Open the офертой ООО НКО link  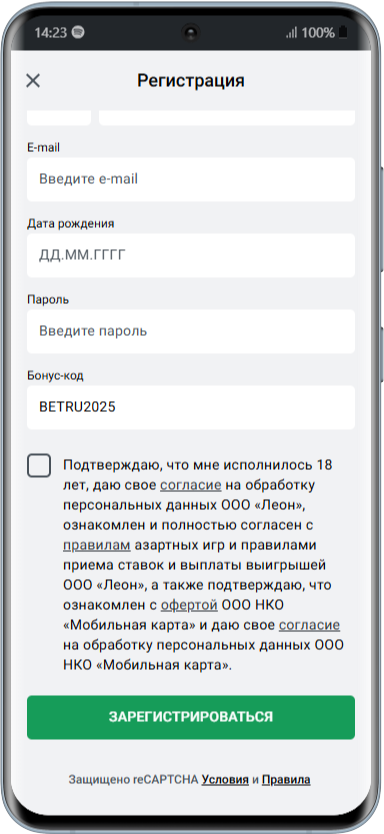189,605
